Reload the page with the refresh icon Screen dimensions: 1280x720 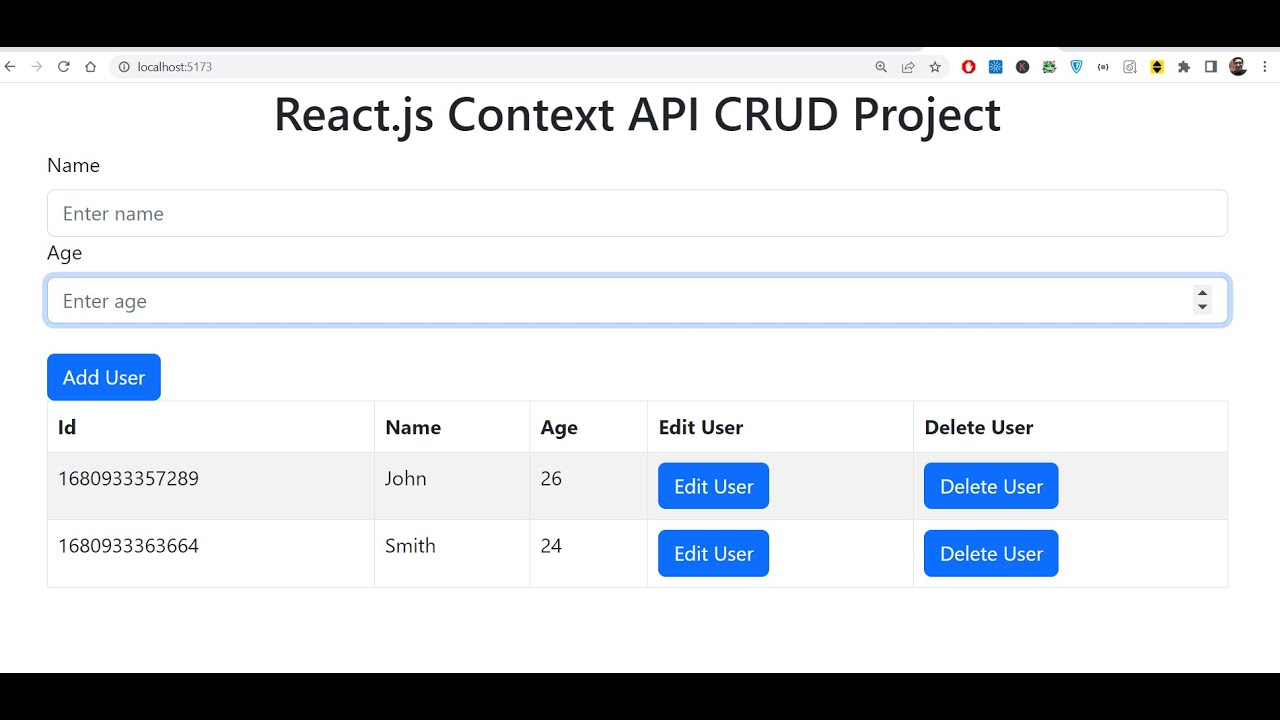[x=63, y=67]
